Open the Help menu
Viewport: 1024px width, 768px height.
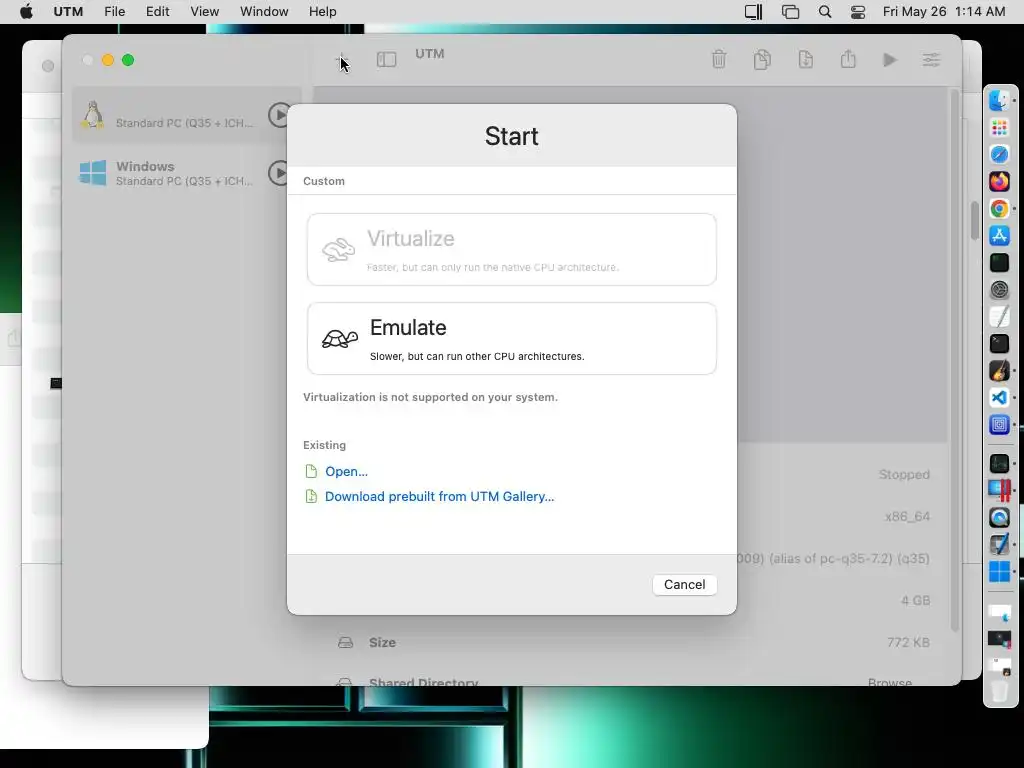[x=323, y=12]
